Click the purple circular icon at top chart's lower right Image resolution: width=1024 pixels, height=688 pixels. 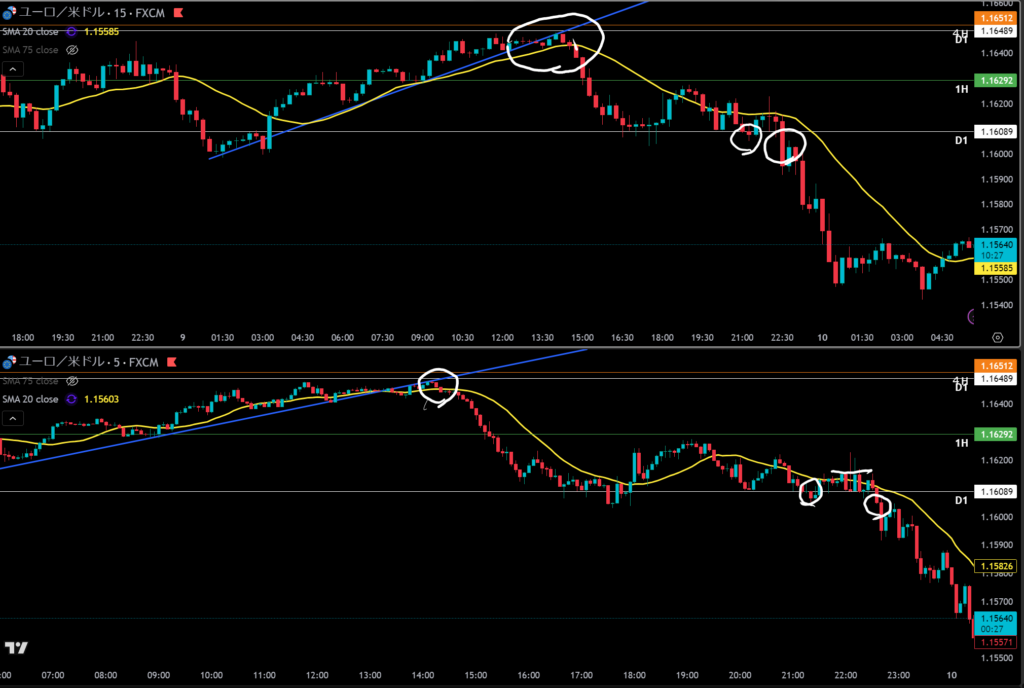pyautogui.click(x=973, y=316)
